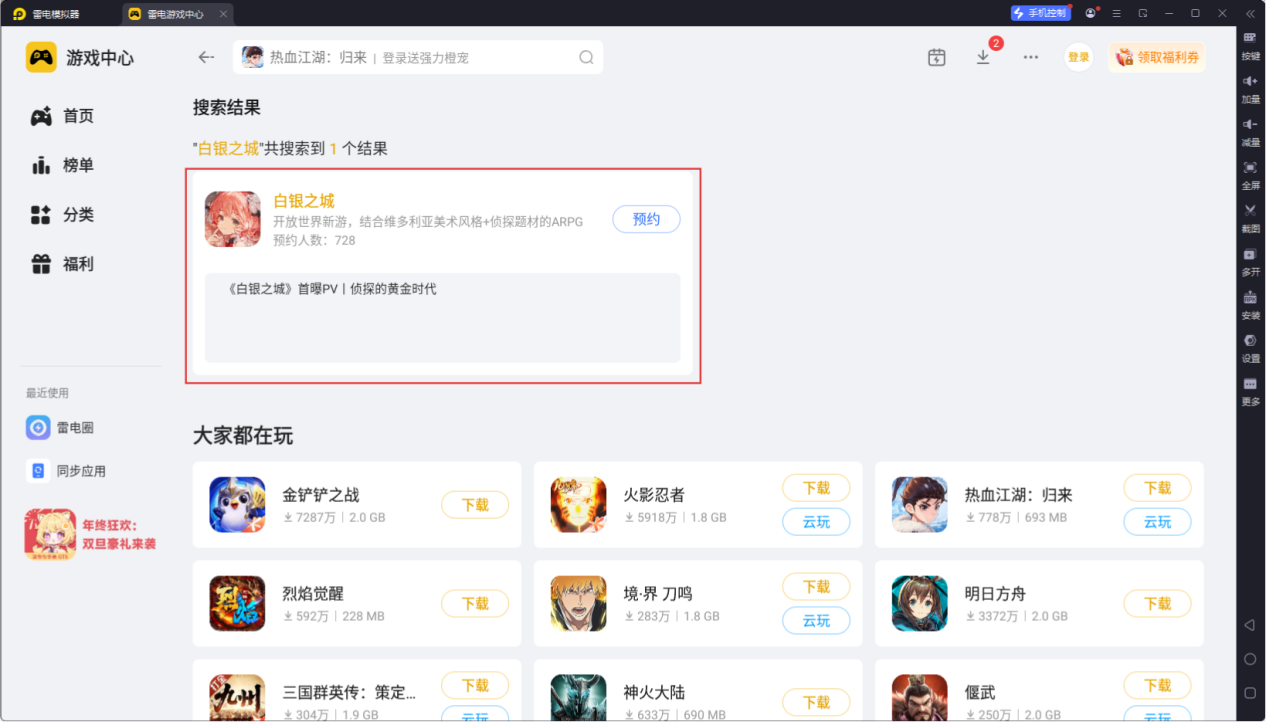Click the 年终狂欢 promo banner
This screenshot has width=1266, height=722.
[x=92, y=534]
